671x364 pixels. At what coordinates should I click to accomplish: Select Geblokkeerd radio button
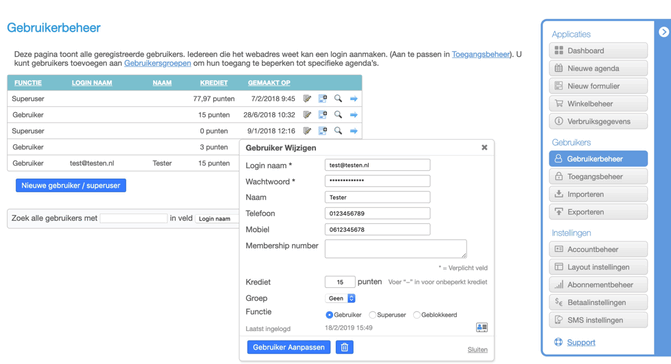[416, 315]
